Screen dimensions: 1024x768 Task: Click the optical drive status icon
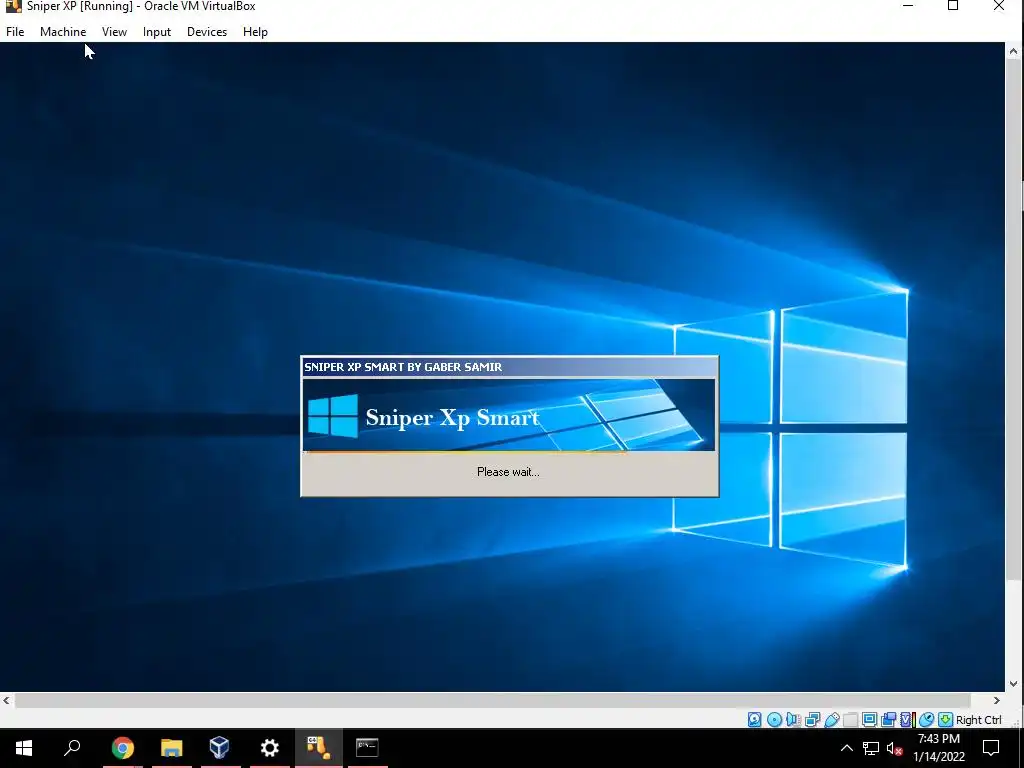click(774, 720)
